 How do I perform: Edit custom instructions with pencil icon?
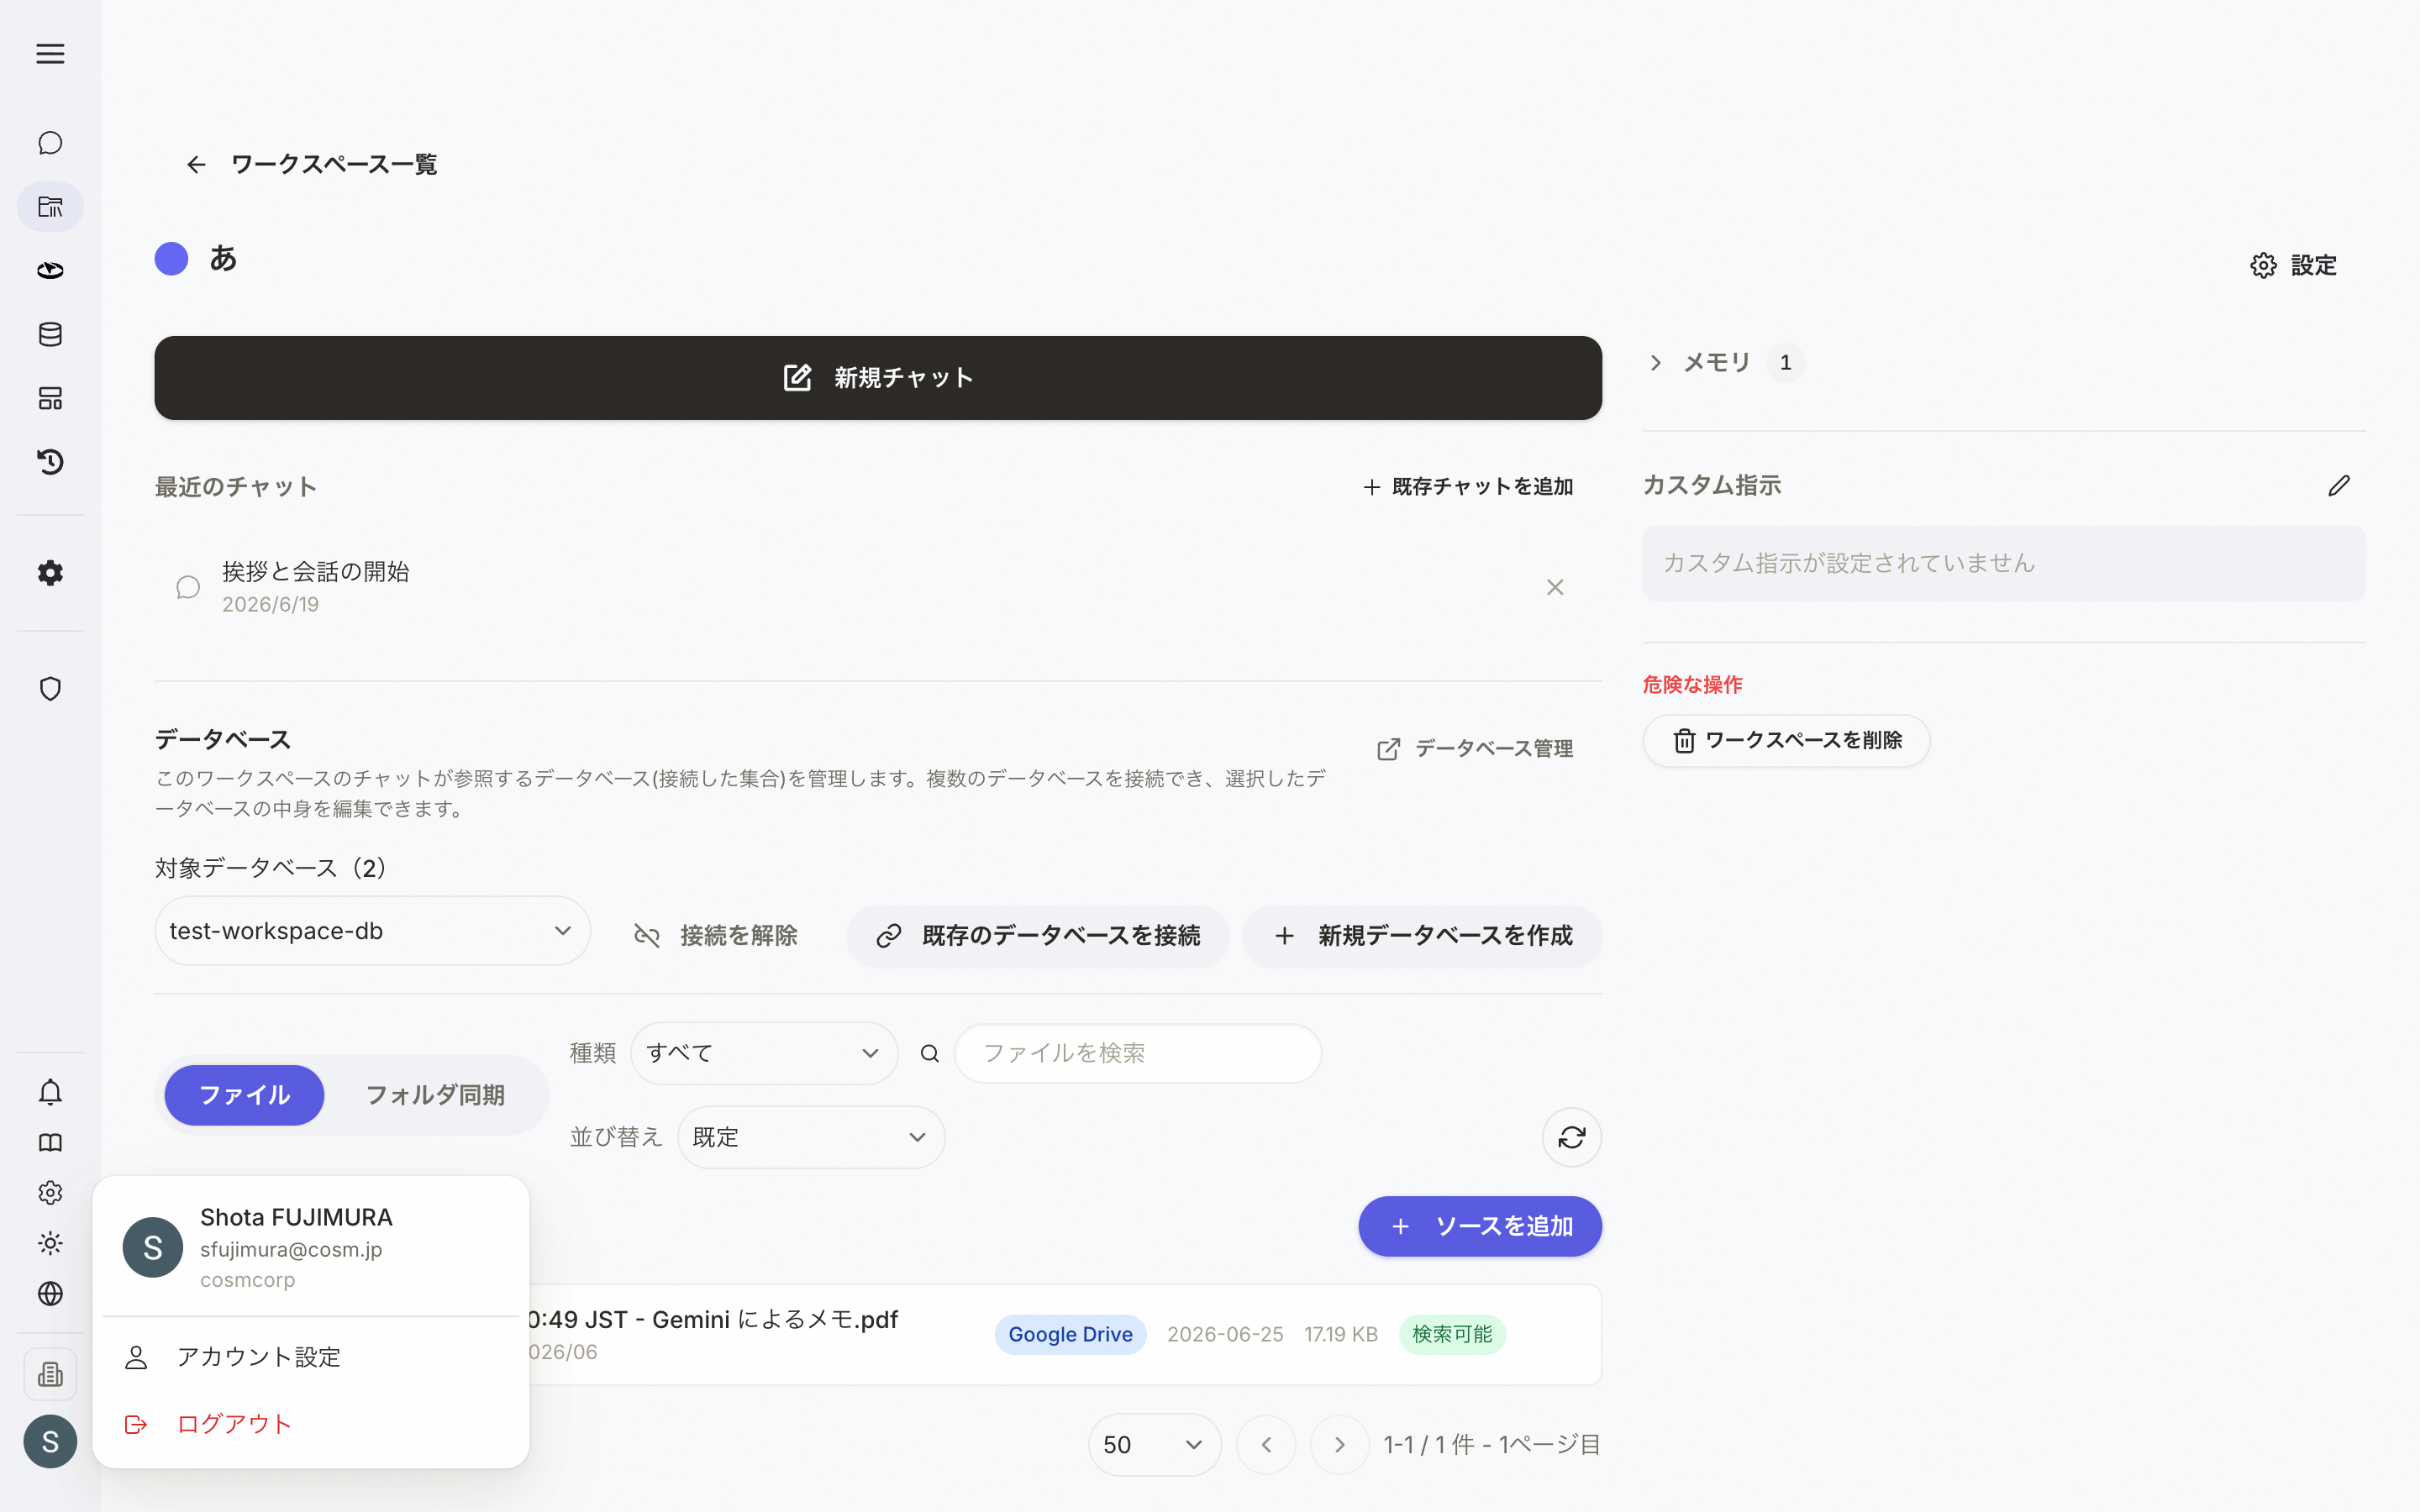(2339, 486)
